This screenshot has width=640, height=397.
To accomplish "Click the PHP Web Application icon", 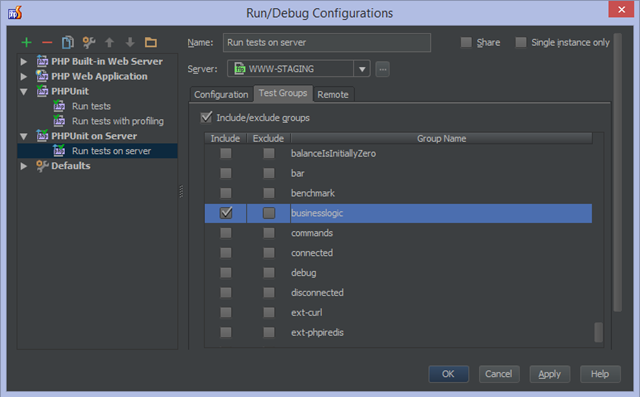I will (42, 76).
